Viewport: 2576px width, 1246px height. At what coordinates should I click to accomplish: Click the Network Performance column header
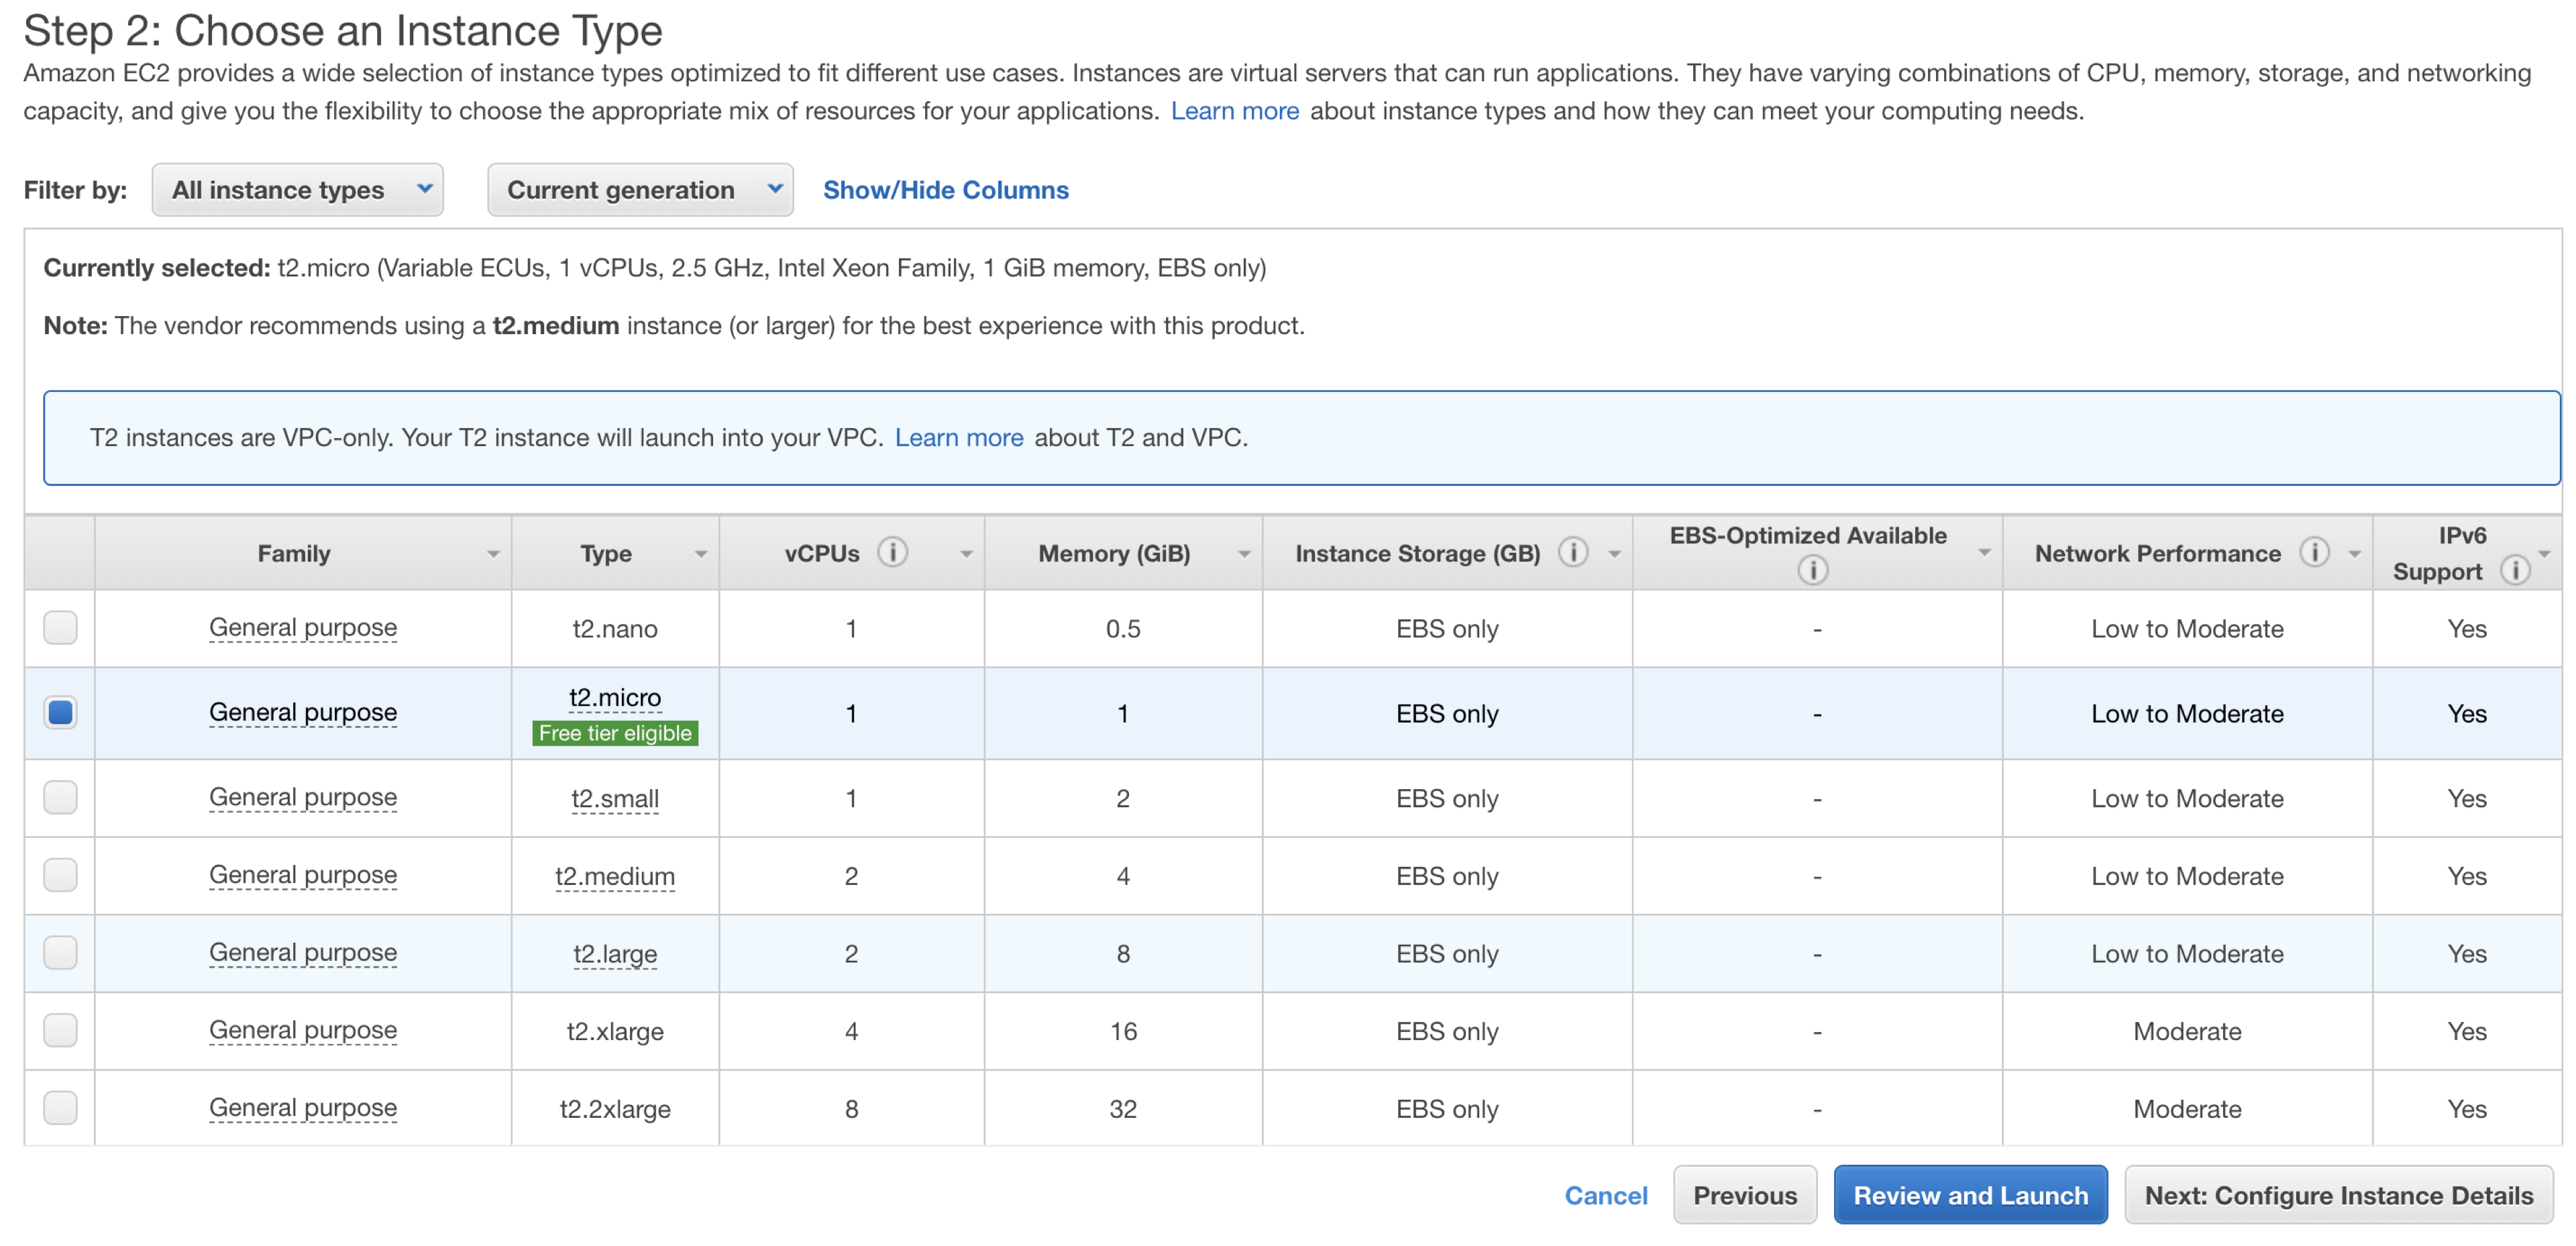click(x=2157, y=554)
